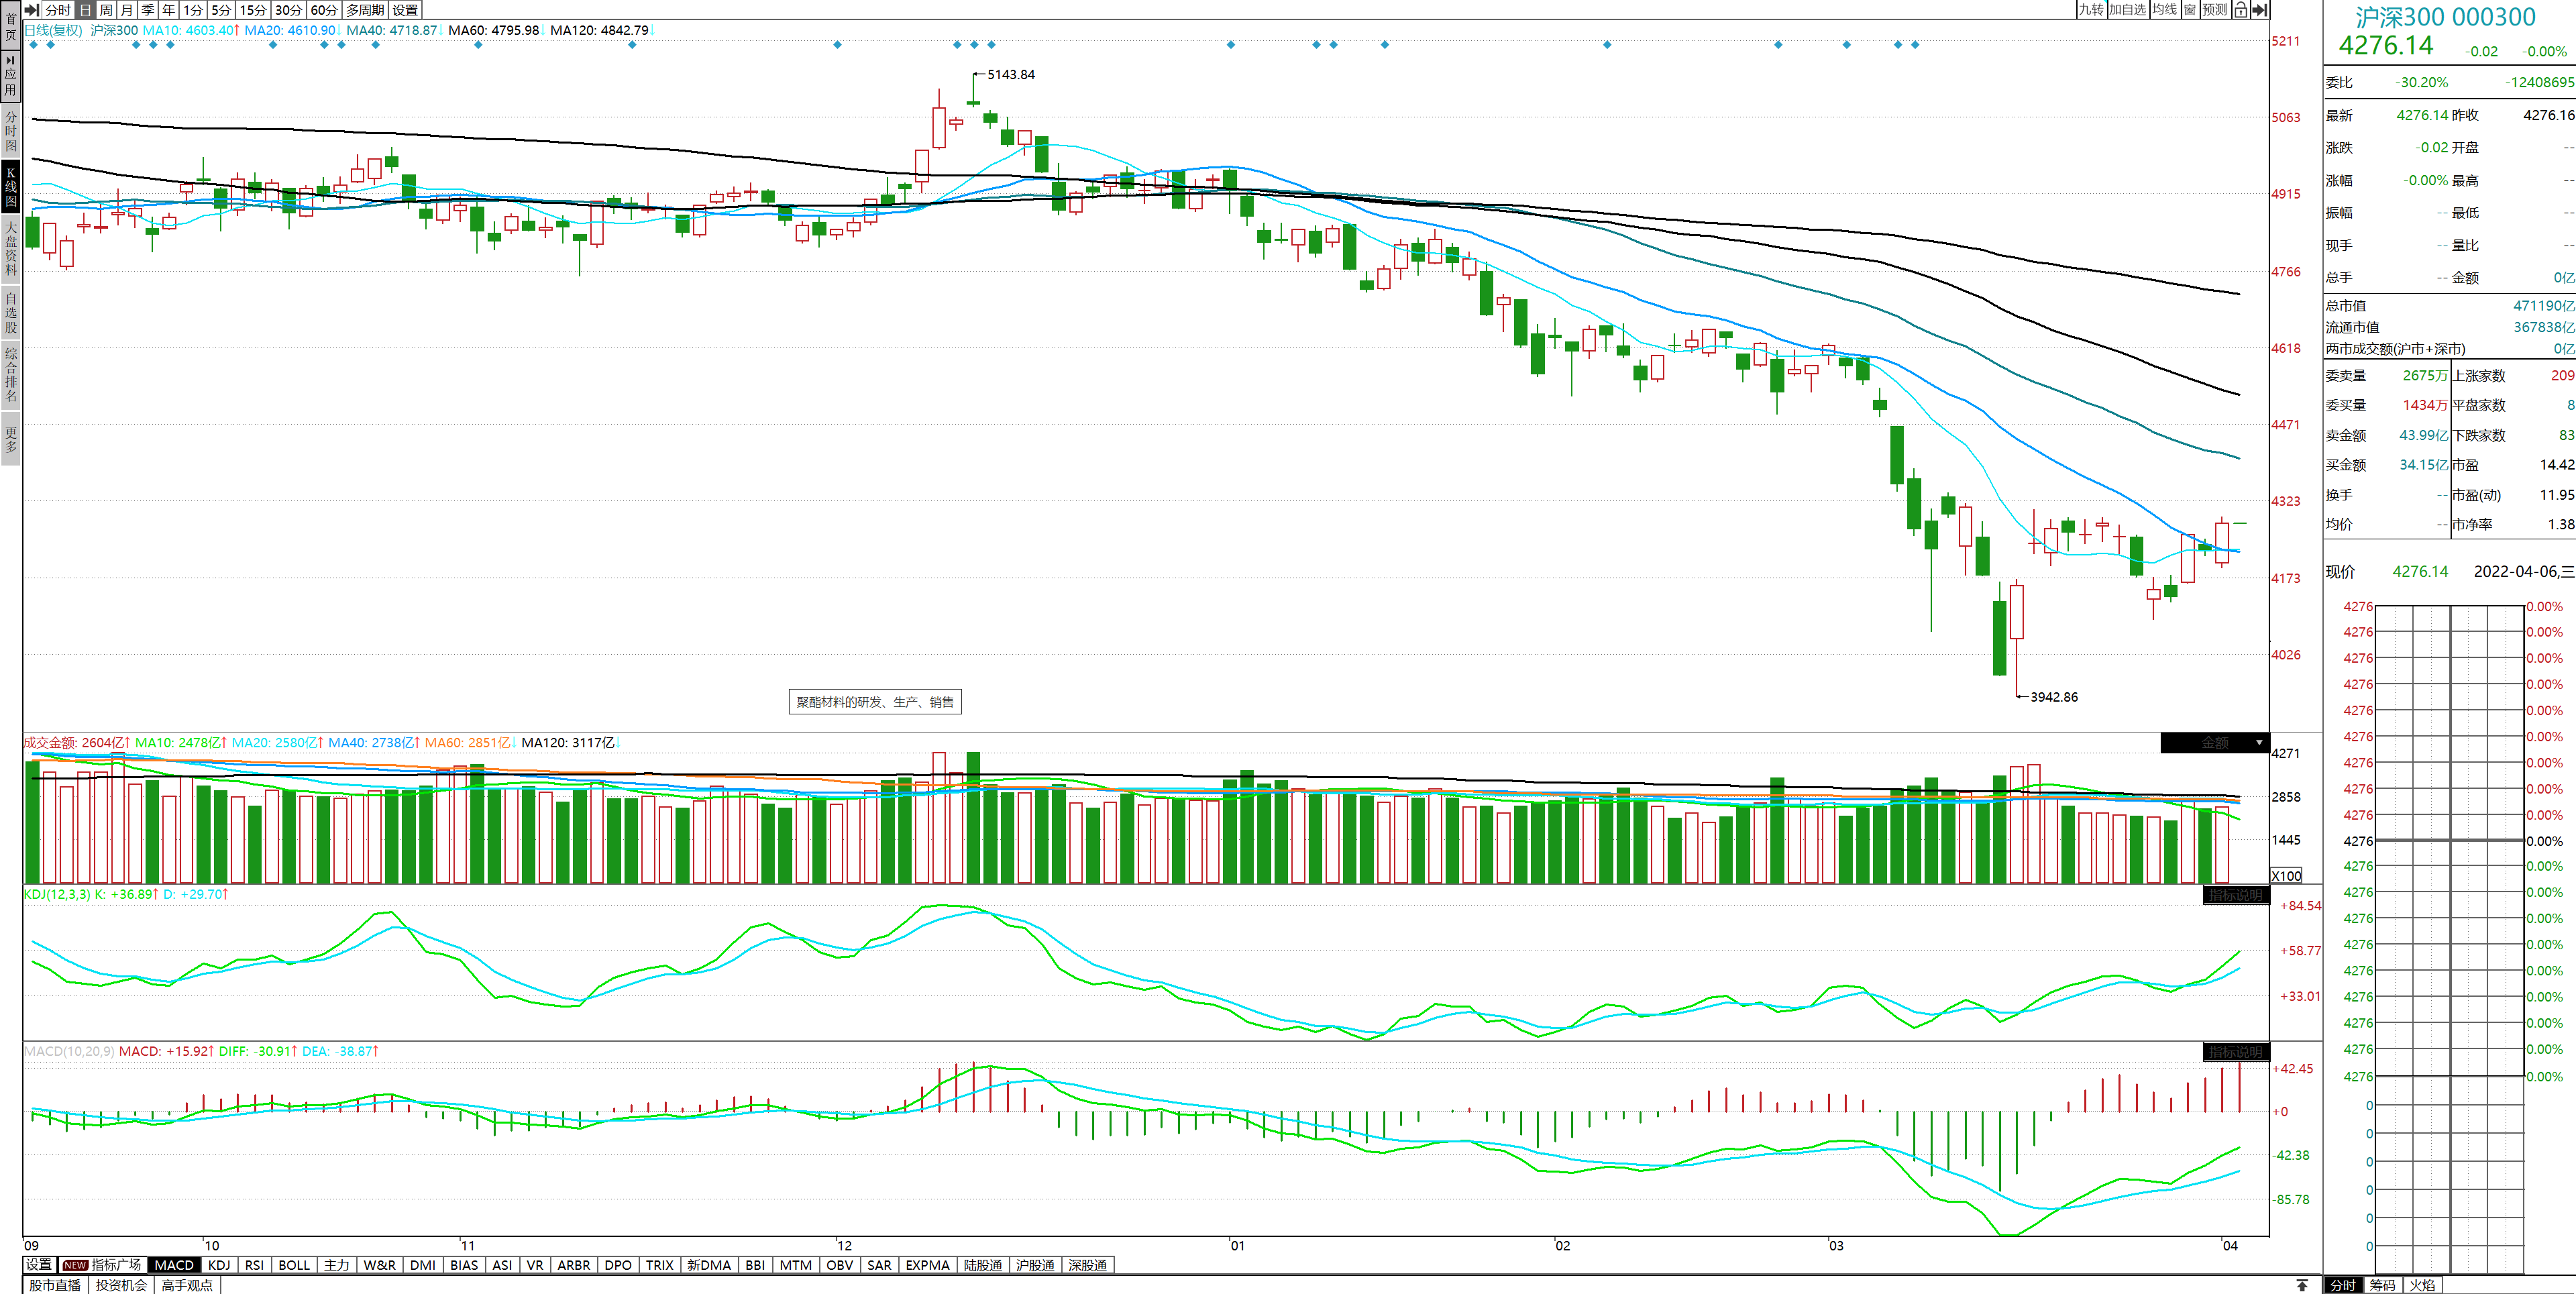Click 指标说明 in the MACD panel
The image size is (2576, 1294).
point(2235,1052)
